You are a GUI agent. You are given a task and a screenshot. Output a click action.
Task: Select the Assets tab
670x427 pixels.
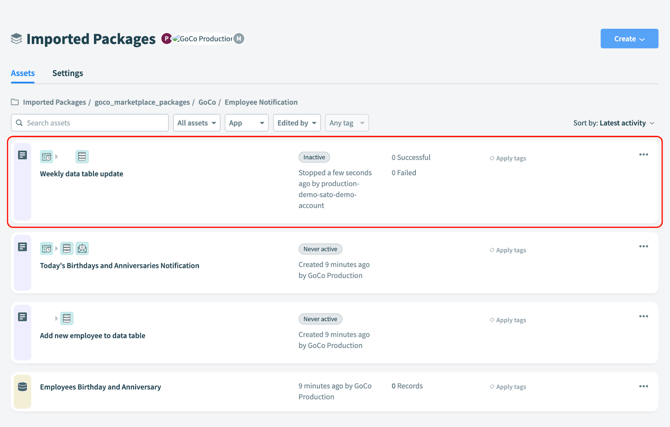(x=22, y=73)
